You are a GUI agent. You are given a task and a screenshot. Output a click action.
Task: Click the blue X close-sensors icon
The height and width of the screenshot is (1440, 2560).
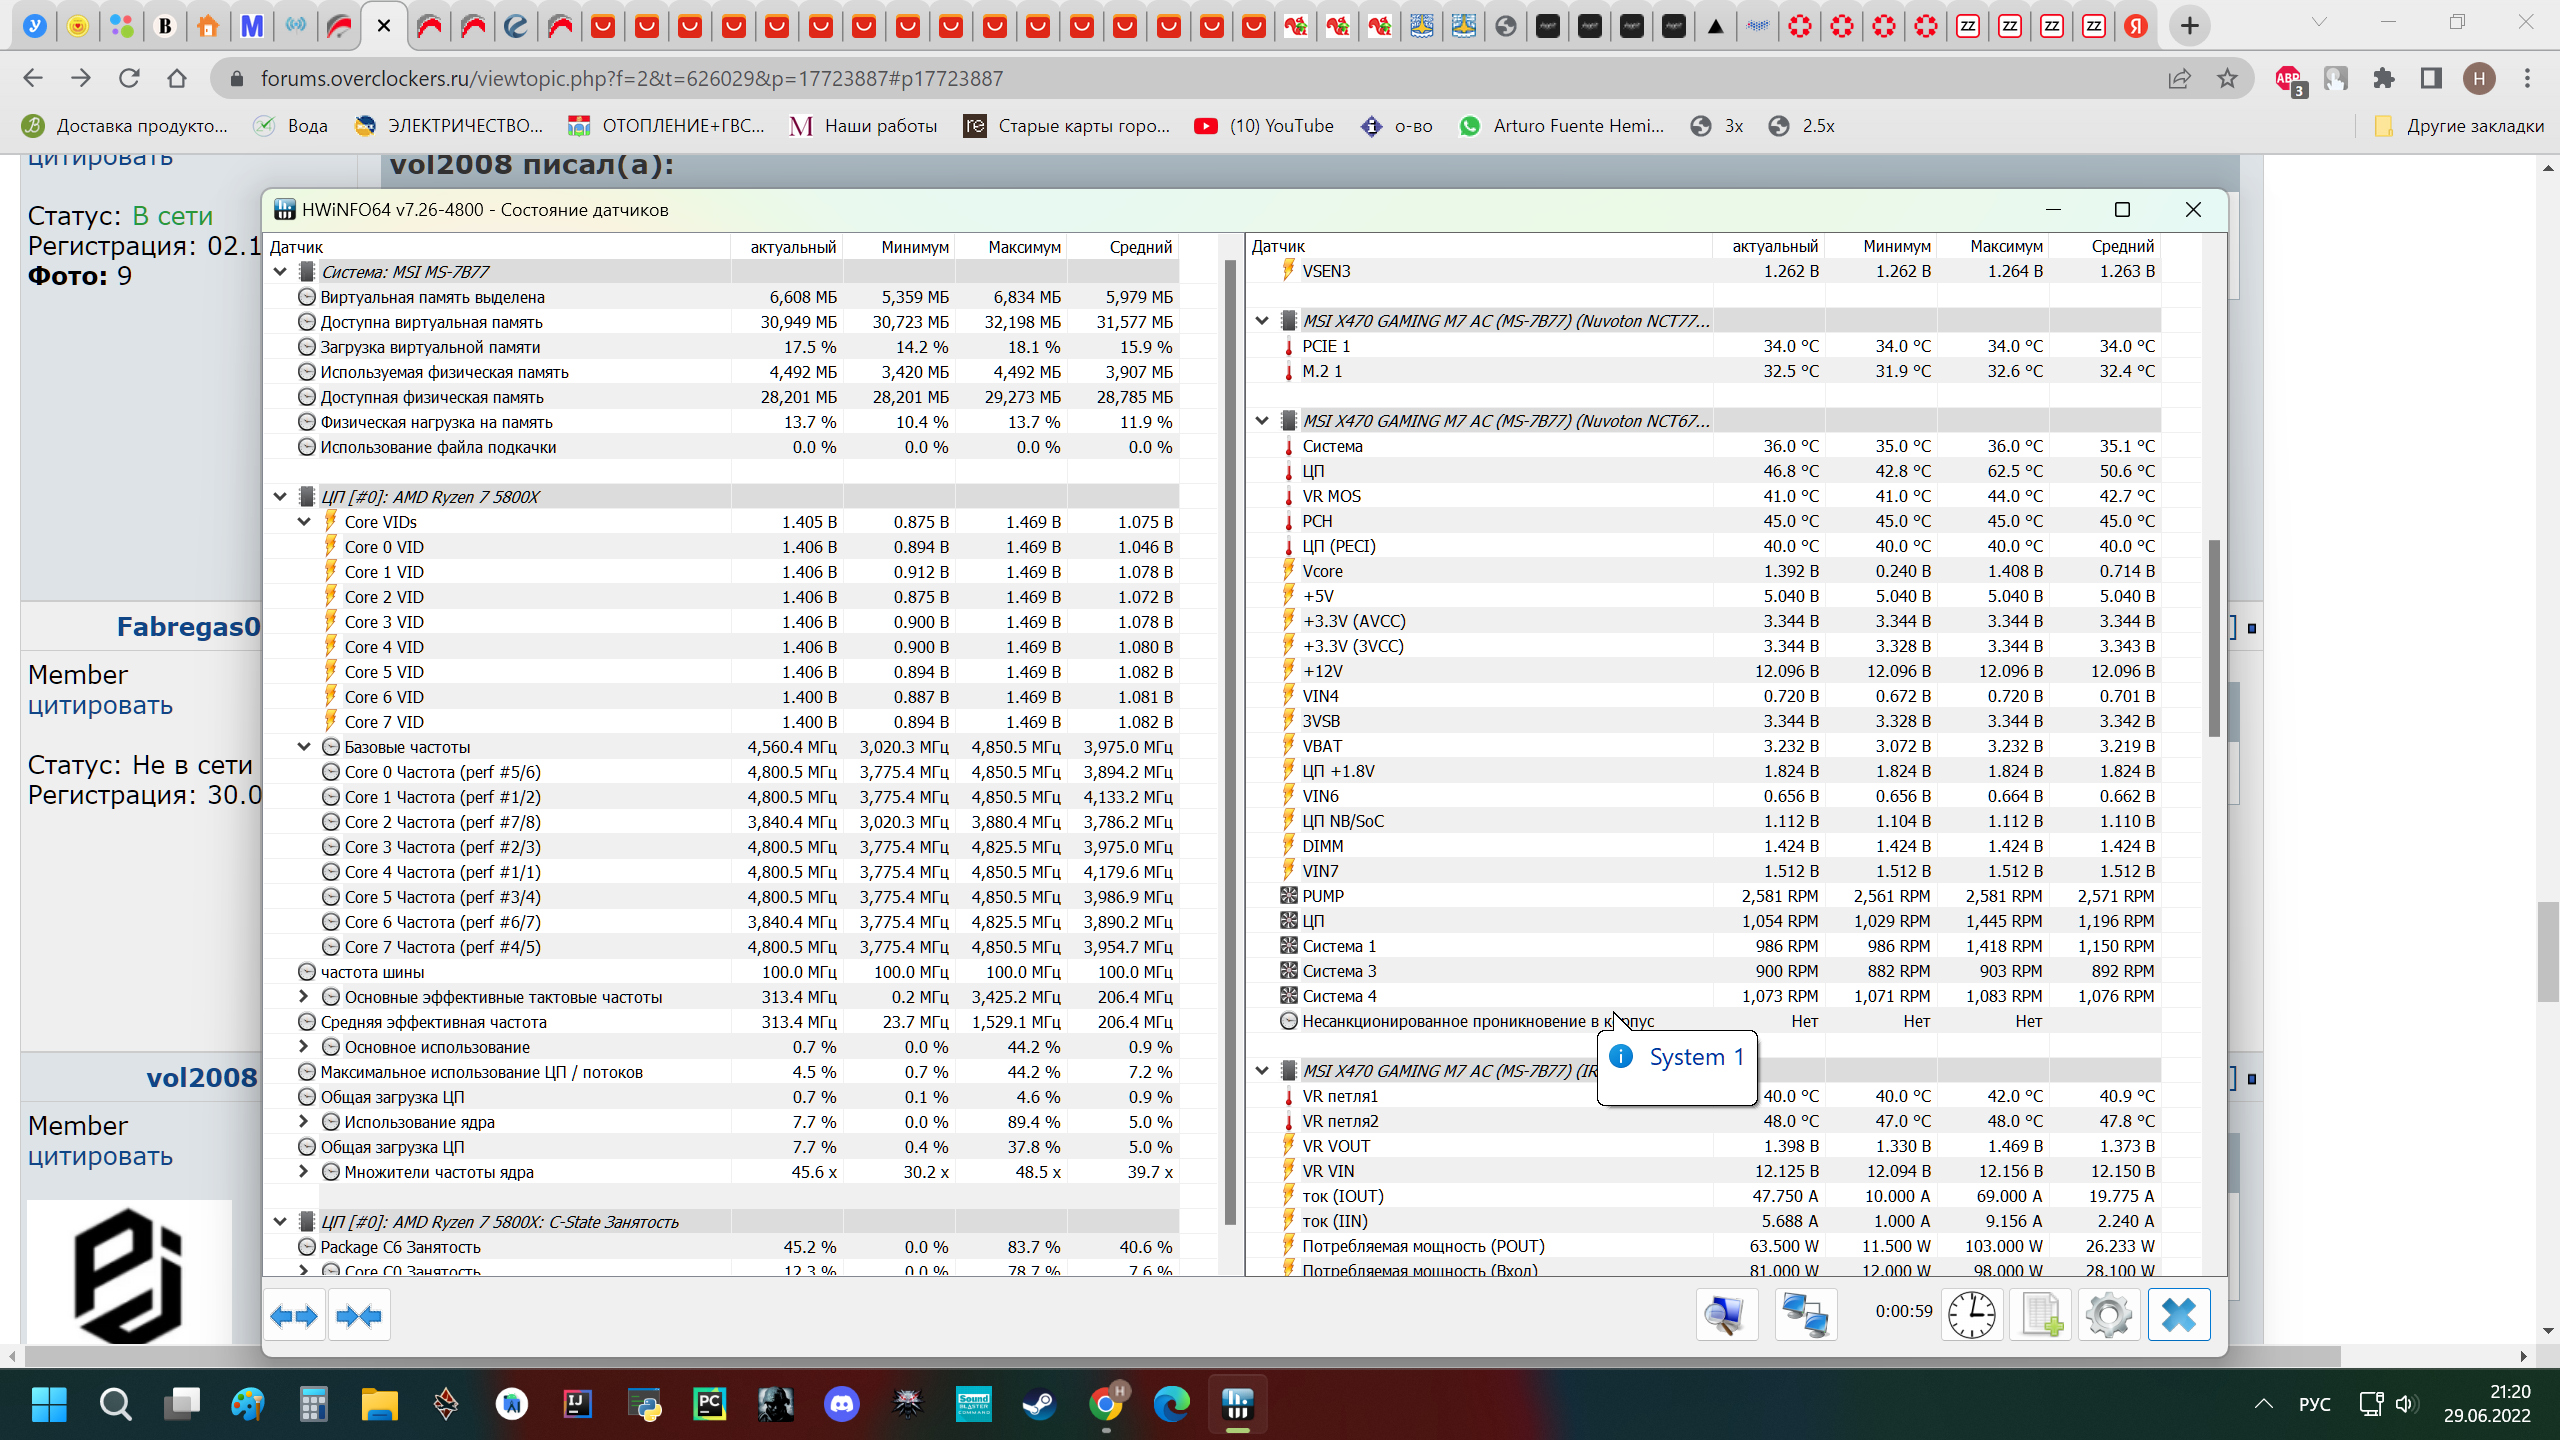[2178, 1314]
